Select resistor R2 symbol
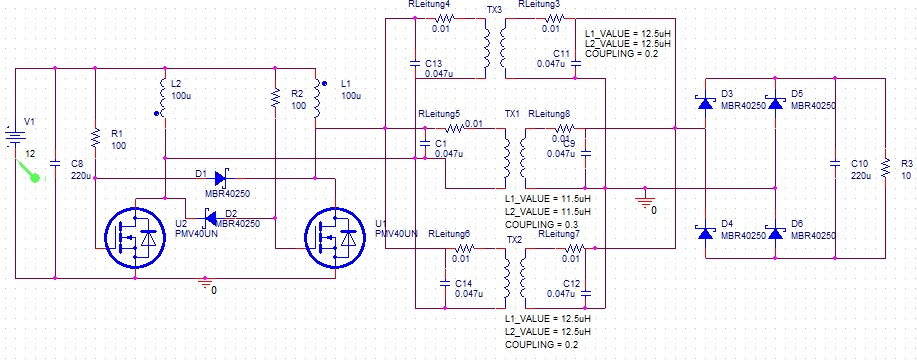 click(275, 98)
